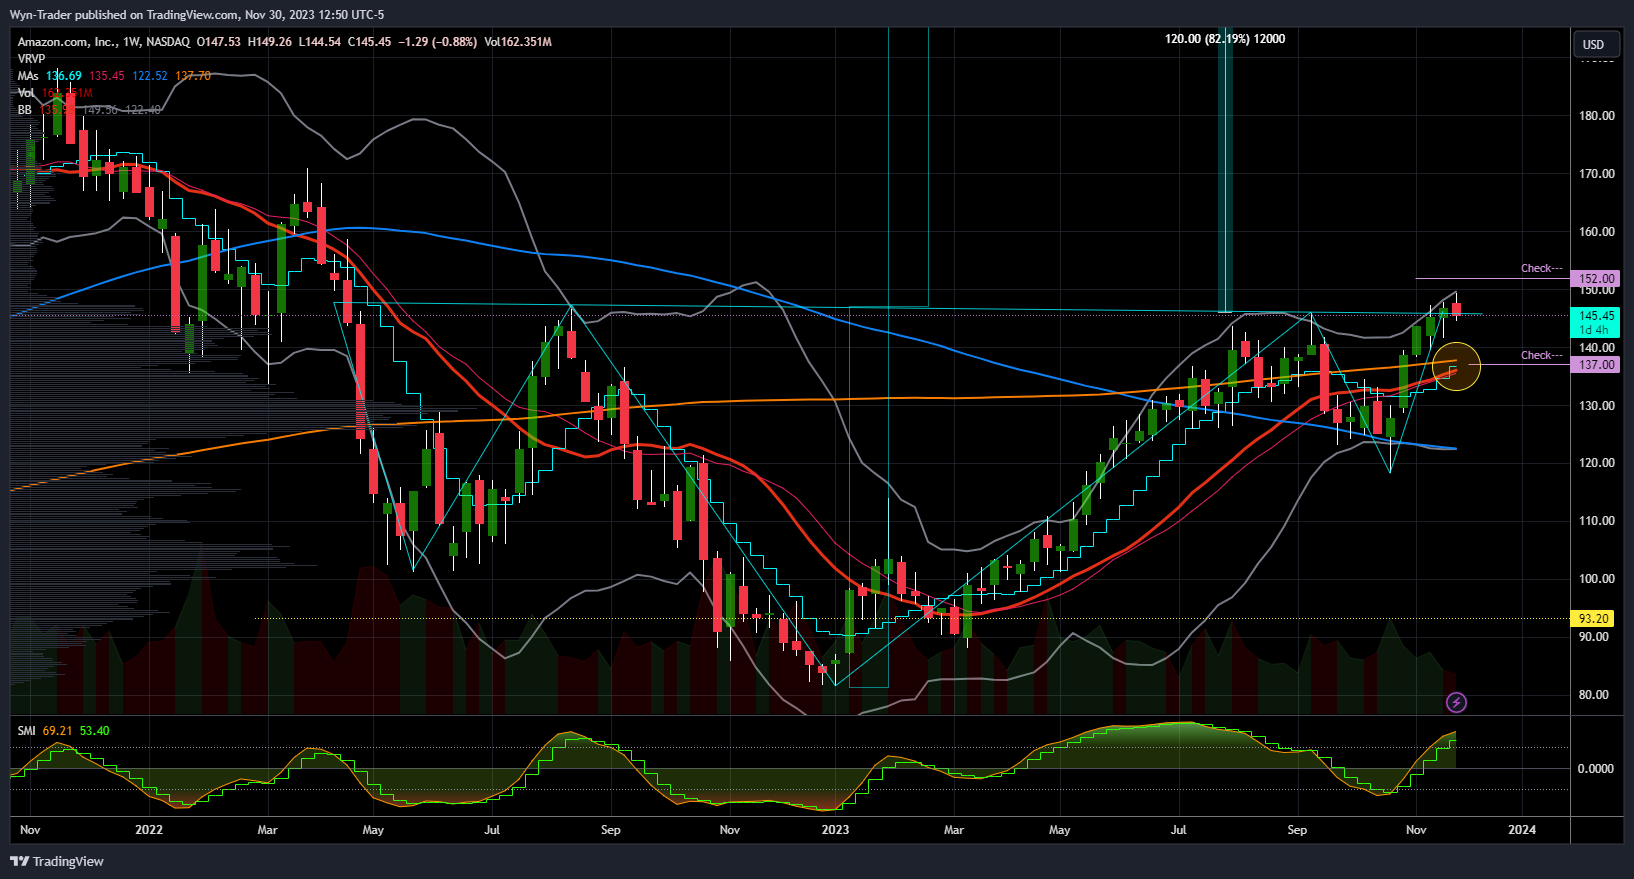Open the TradingView logo link

(x=57, y=861)
